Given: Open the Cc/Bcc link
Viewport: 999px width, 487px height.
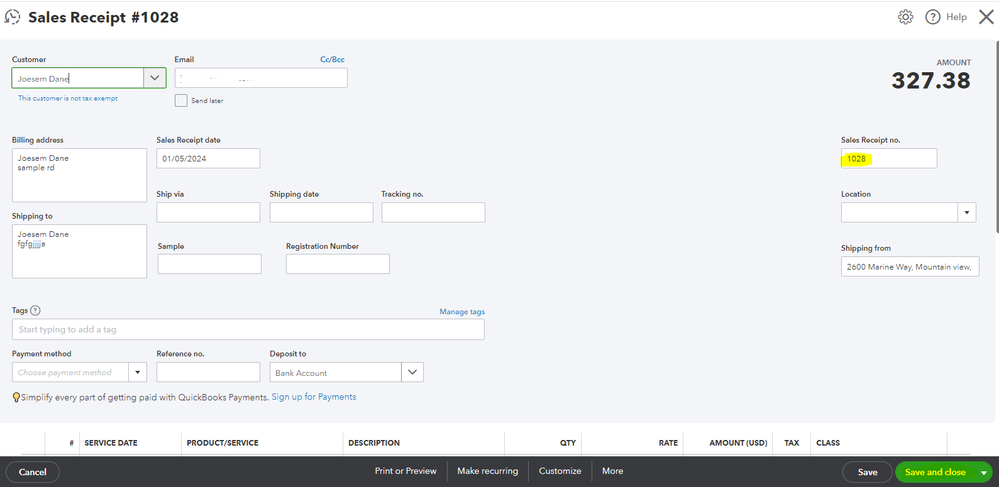Looking at the screenshot, I should pos(332,59).
